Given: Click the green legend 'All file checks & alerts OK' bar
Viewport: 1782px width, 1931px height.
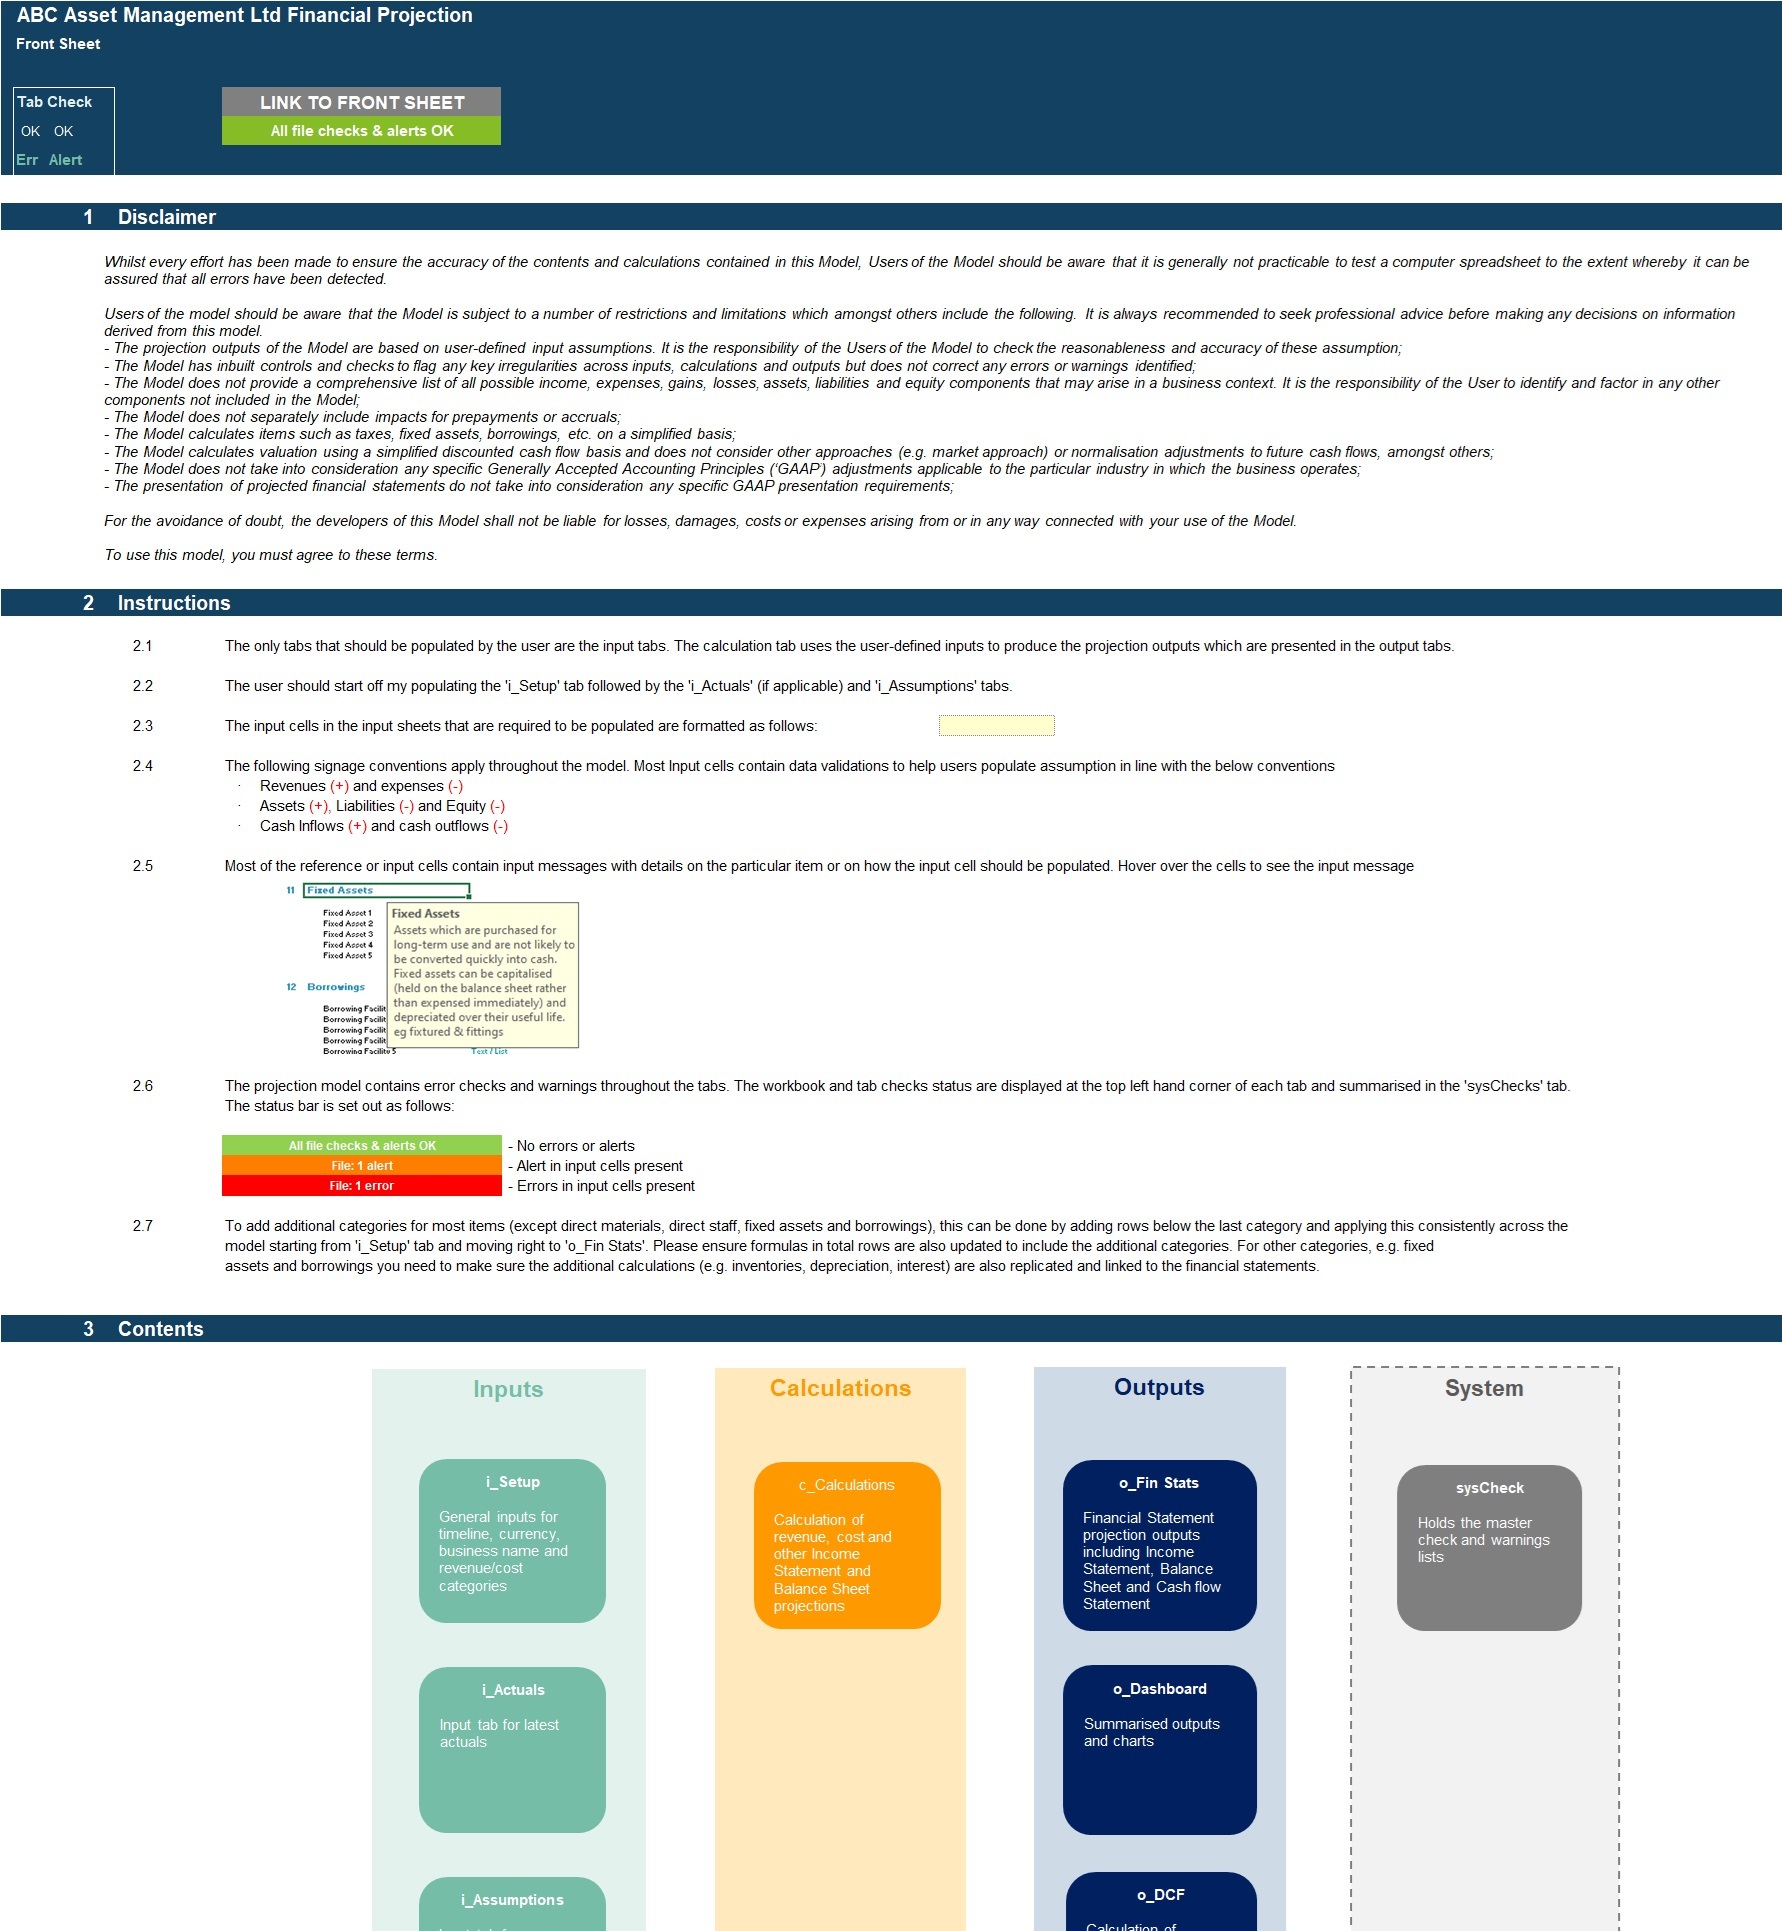Looking at the screenshot, I should pyautogui.click(x=361, y=1146).
